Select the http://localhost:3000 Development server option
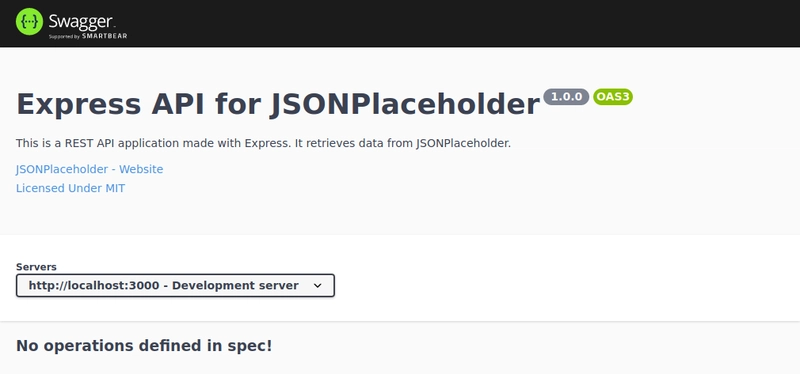 163,285
